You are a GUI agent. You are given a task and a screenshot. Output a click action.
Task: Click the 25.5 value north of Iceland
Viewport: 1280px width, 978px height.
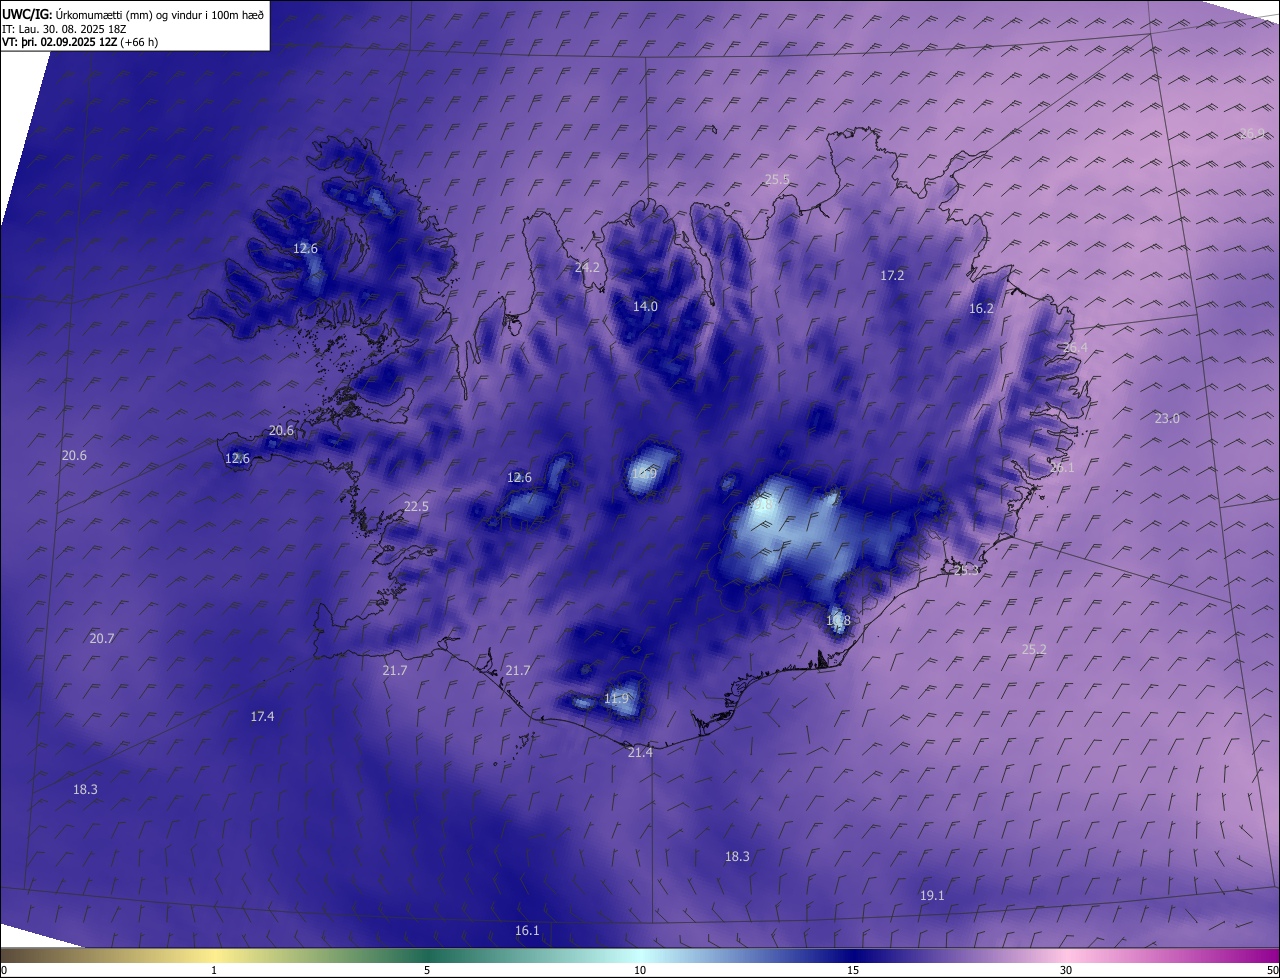(x=777, y=180)
